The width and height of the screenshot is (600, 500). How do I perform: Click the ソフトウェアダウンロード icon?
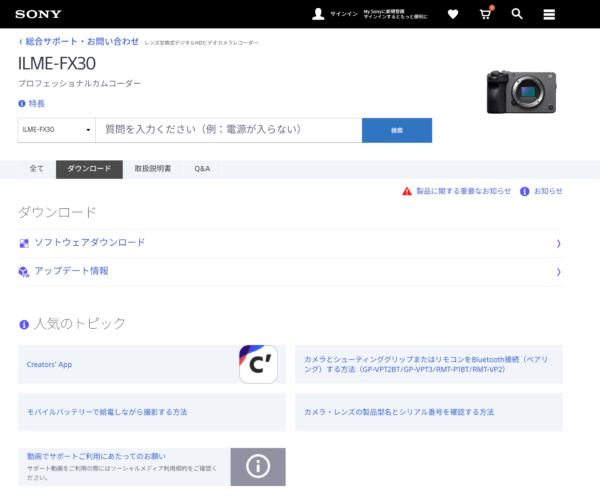click(x=24, y=243)
